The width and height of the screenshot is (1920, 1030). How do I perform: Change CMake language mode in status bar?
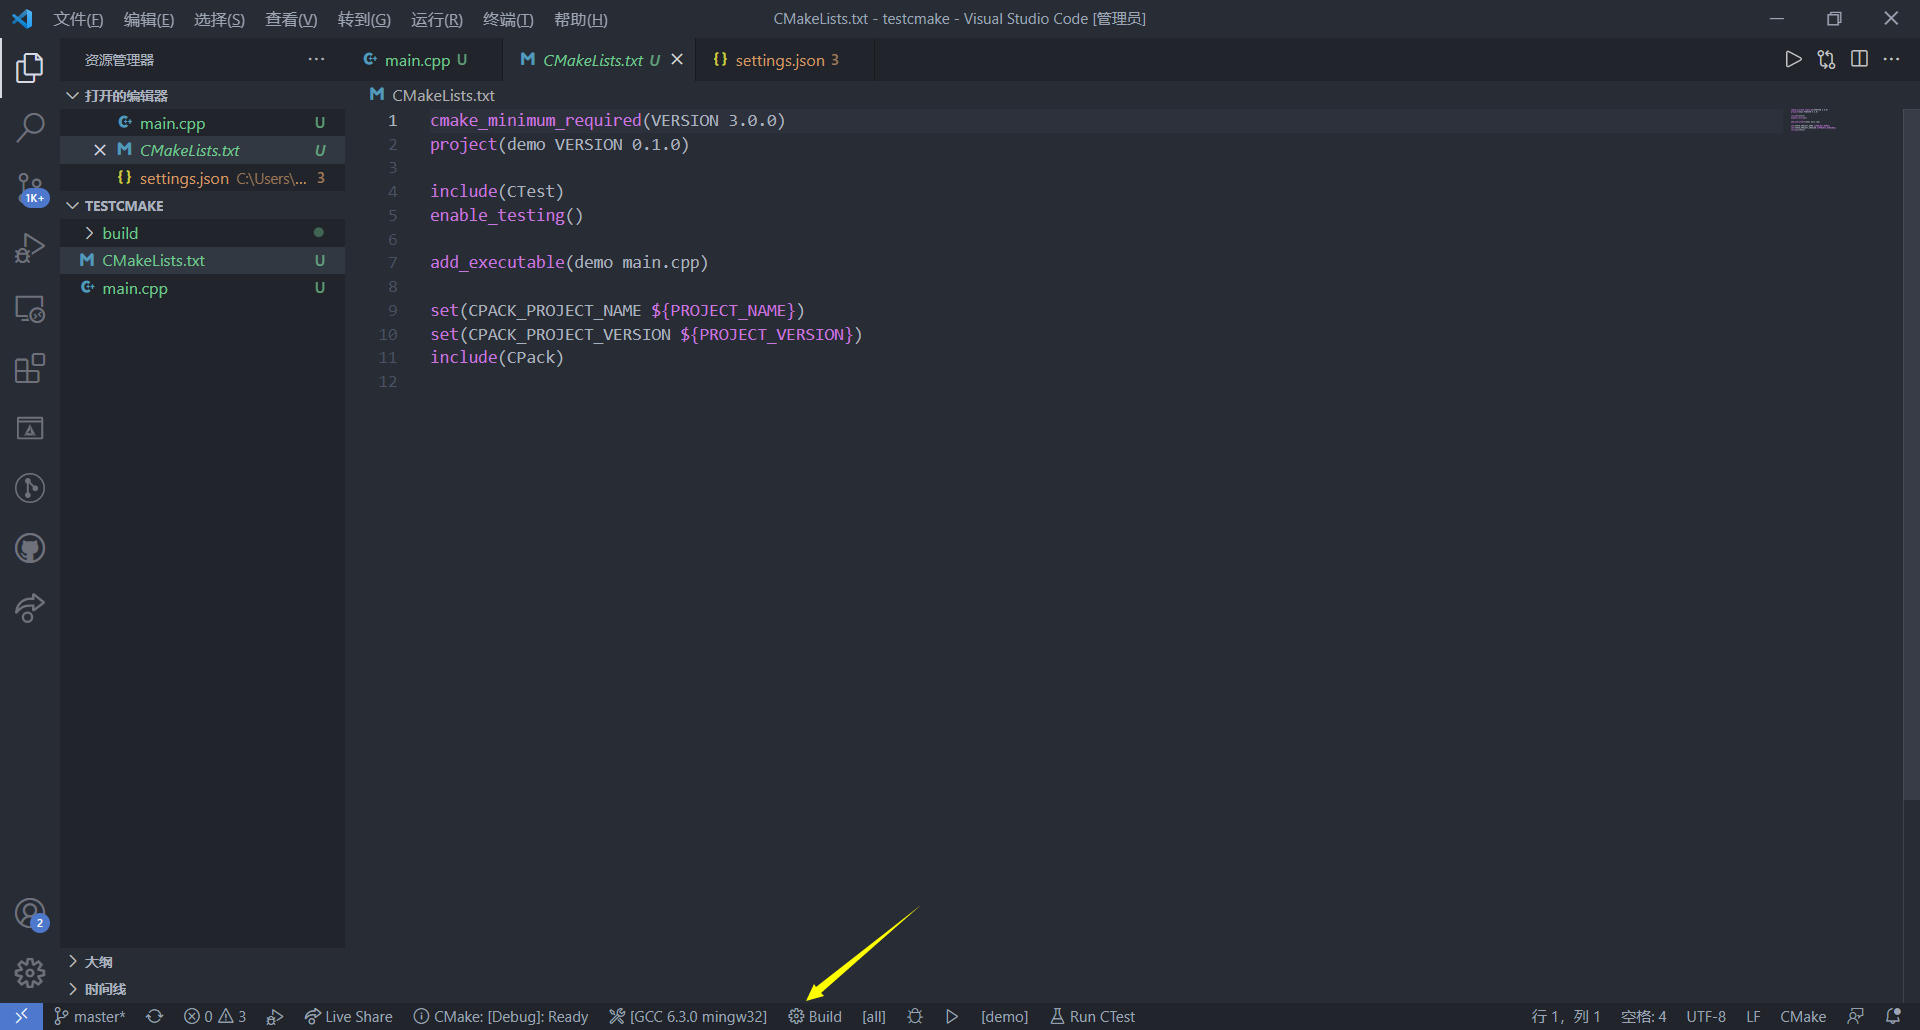(1803, 1016)
